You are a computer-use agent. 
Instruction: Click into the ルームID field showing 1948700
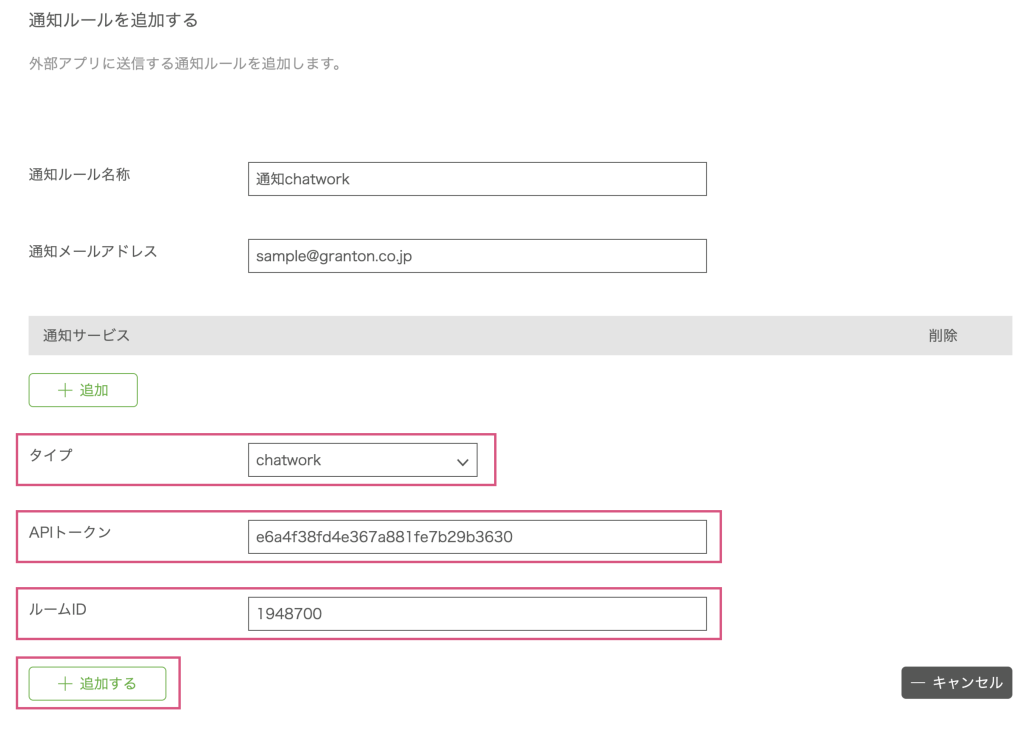point(477,614)
